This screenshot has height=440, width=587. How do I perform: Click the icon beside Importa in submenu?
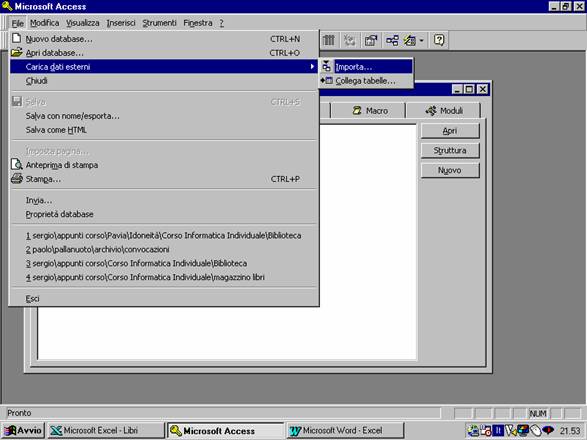click(326, 66)
